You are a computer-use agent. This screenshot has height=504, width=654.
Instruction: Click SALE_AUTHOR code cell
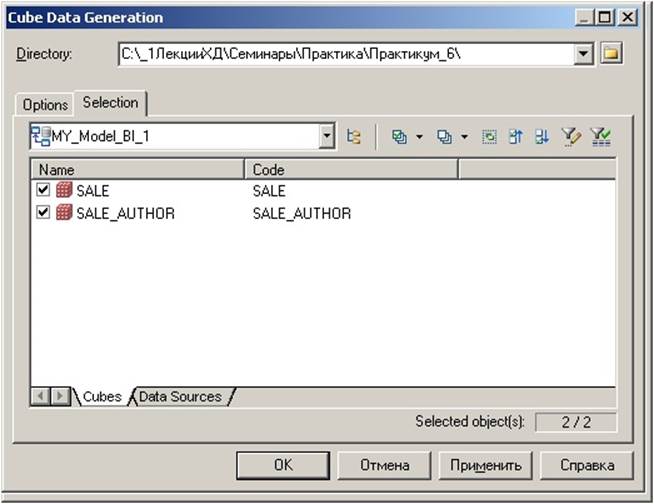[x=302, y=214]
